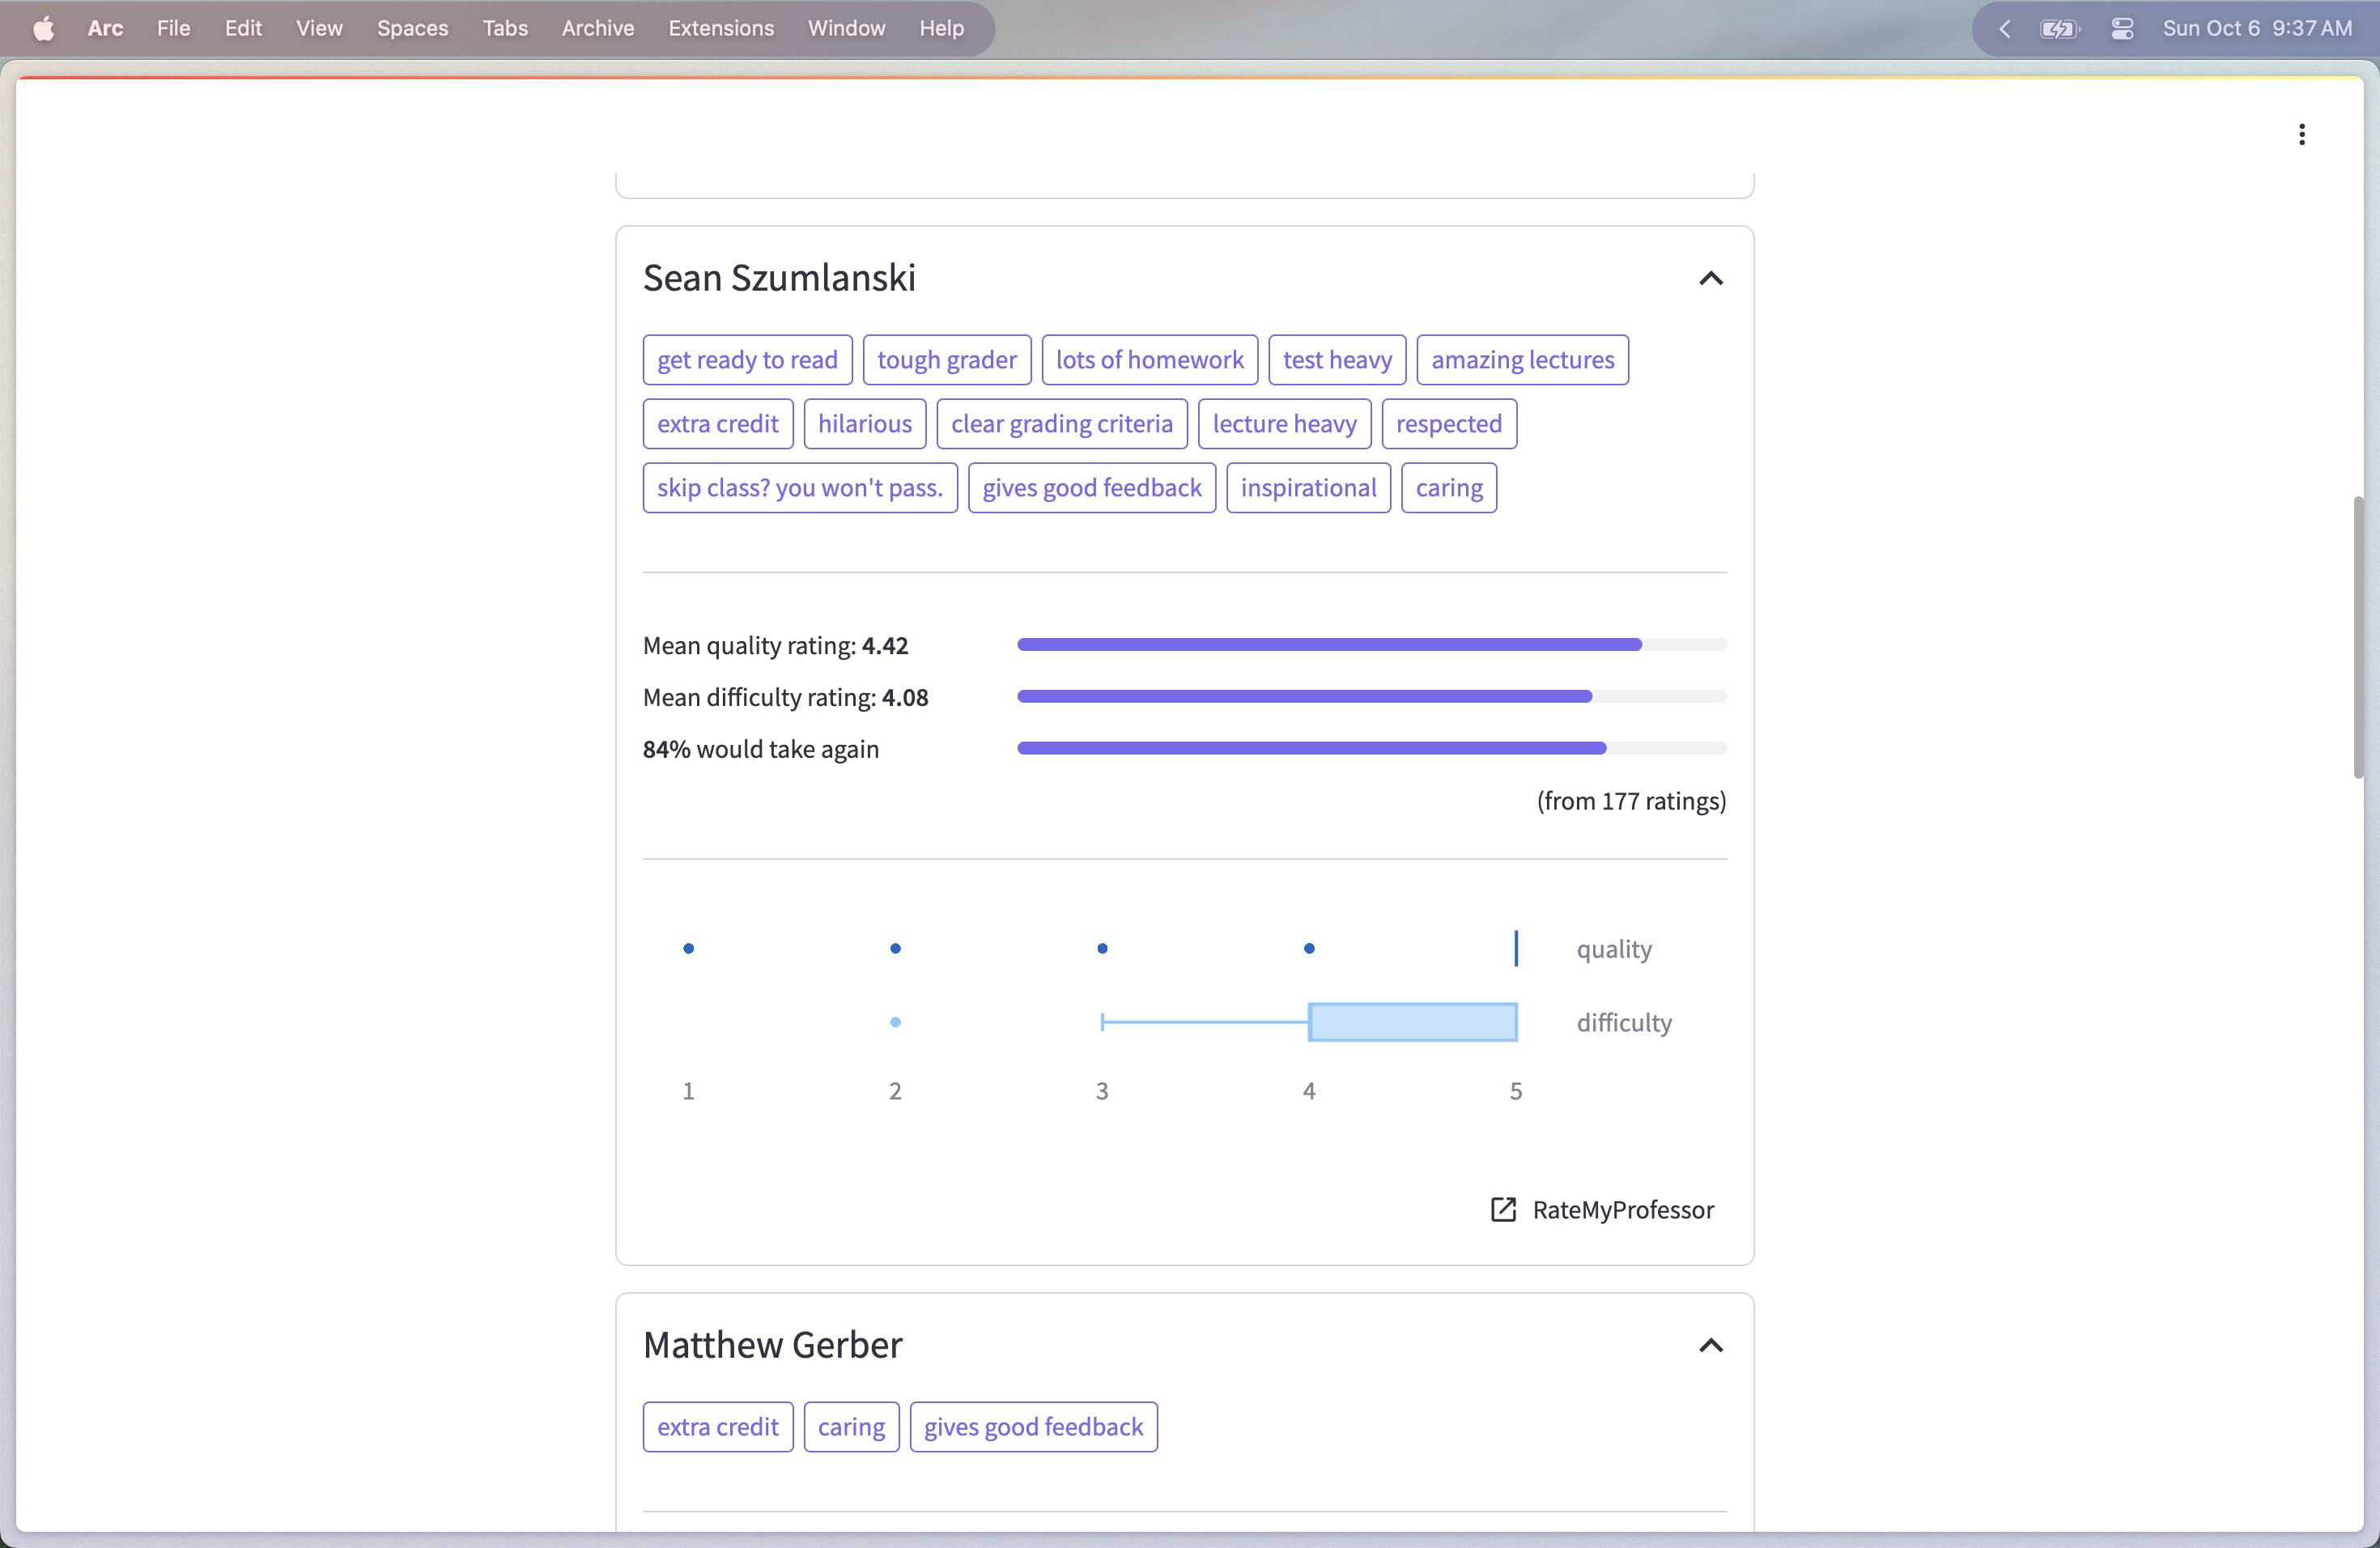The width and height of the screenshot is (2380, 1548).
Task: Open the Extensions menu
Action: pyautogui.click(x=720, y=28)
